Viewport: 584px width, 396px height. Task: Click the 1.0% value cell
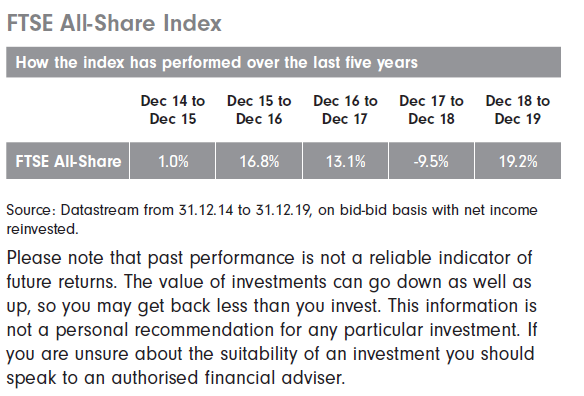coord(173,161)
